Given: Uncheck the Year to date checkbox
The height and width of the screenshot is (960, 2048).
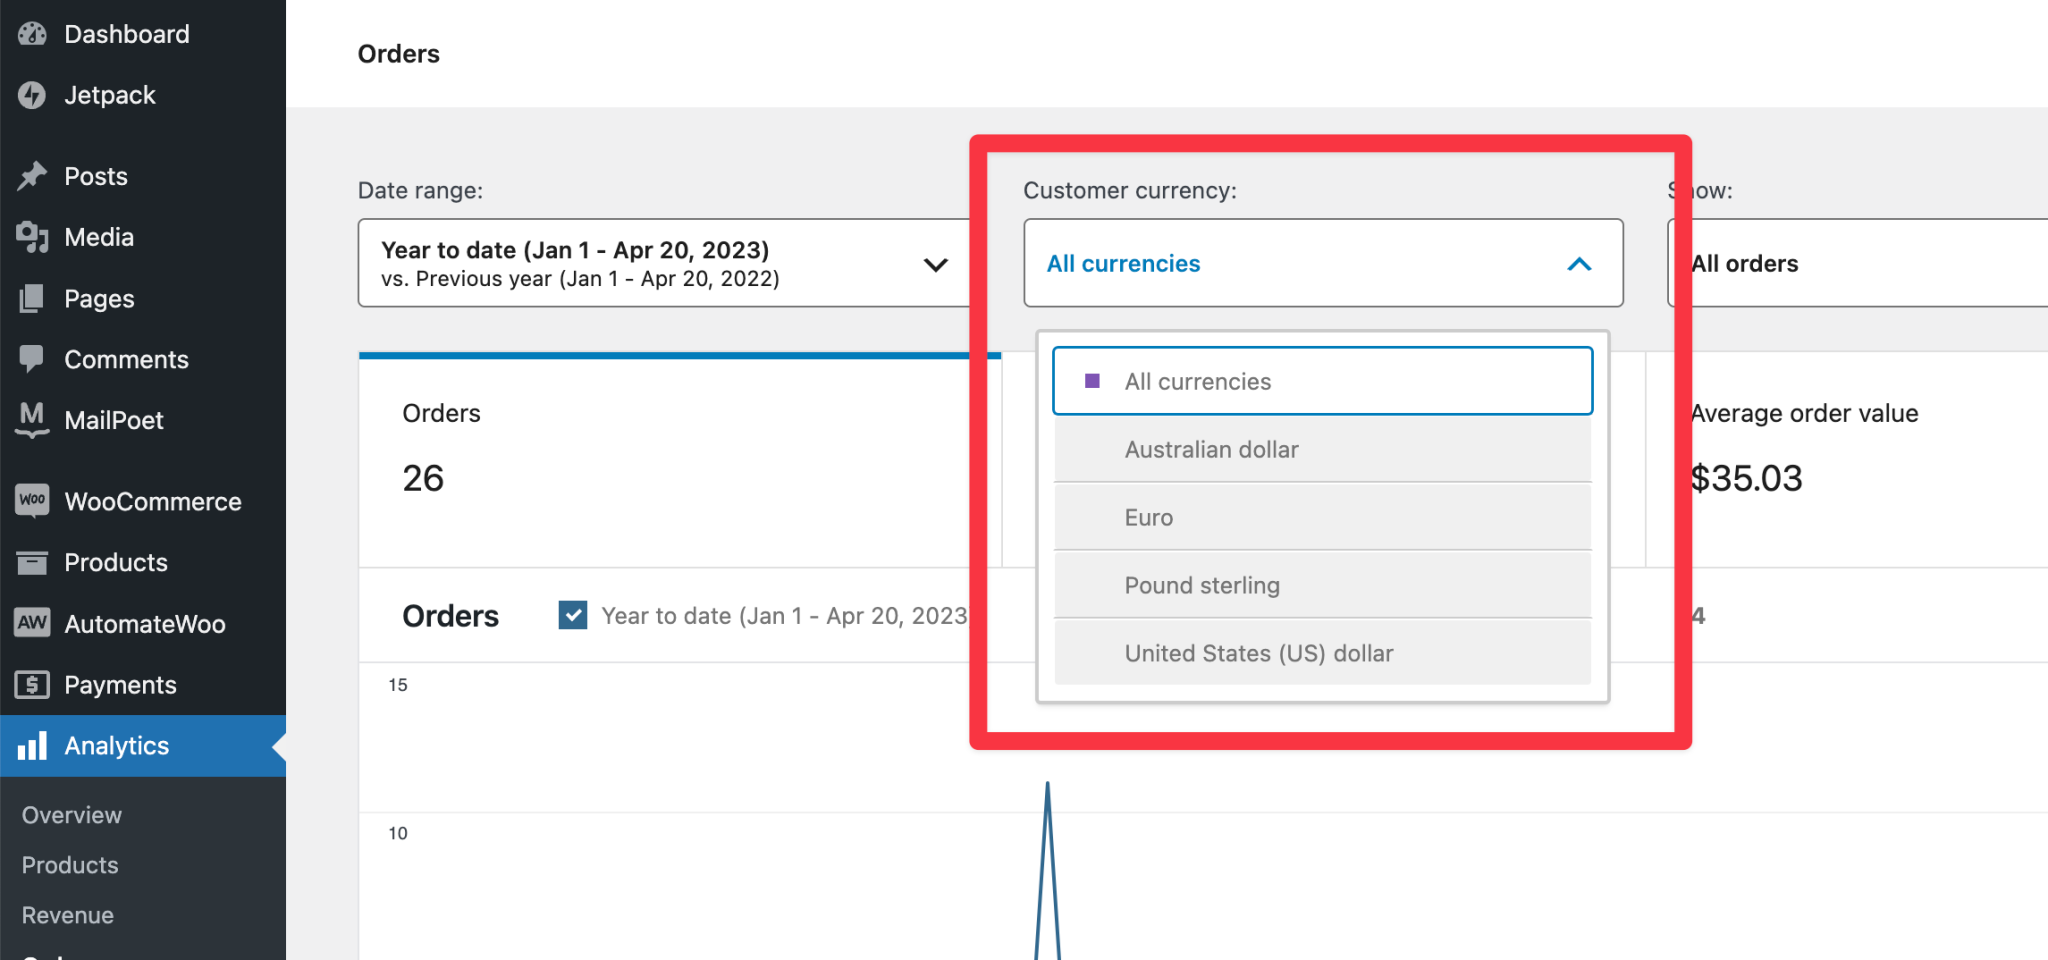Looking at the screenshot, I should [572, 615].
